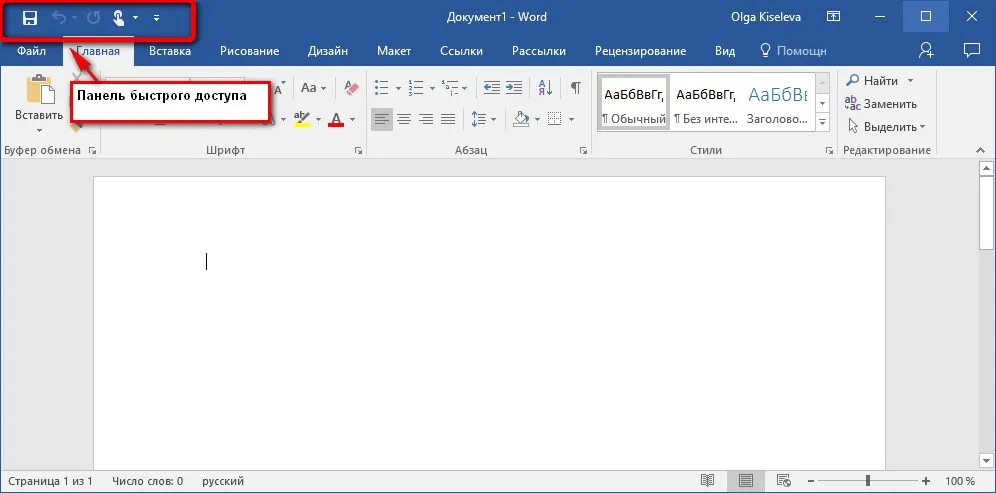
Task: Open the Customize Quick Access Toolbar arrow
Action: [156, 18]
